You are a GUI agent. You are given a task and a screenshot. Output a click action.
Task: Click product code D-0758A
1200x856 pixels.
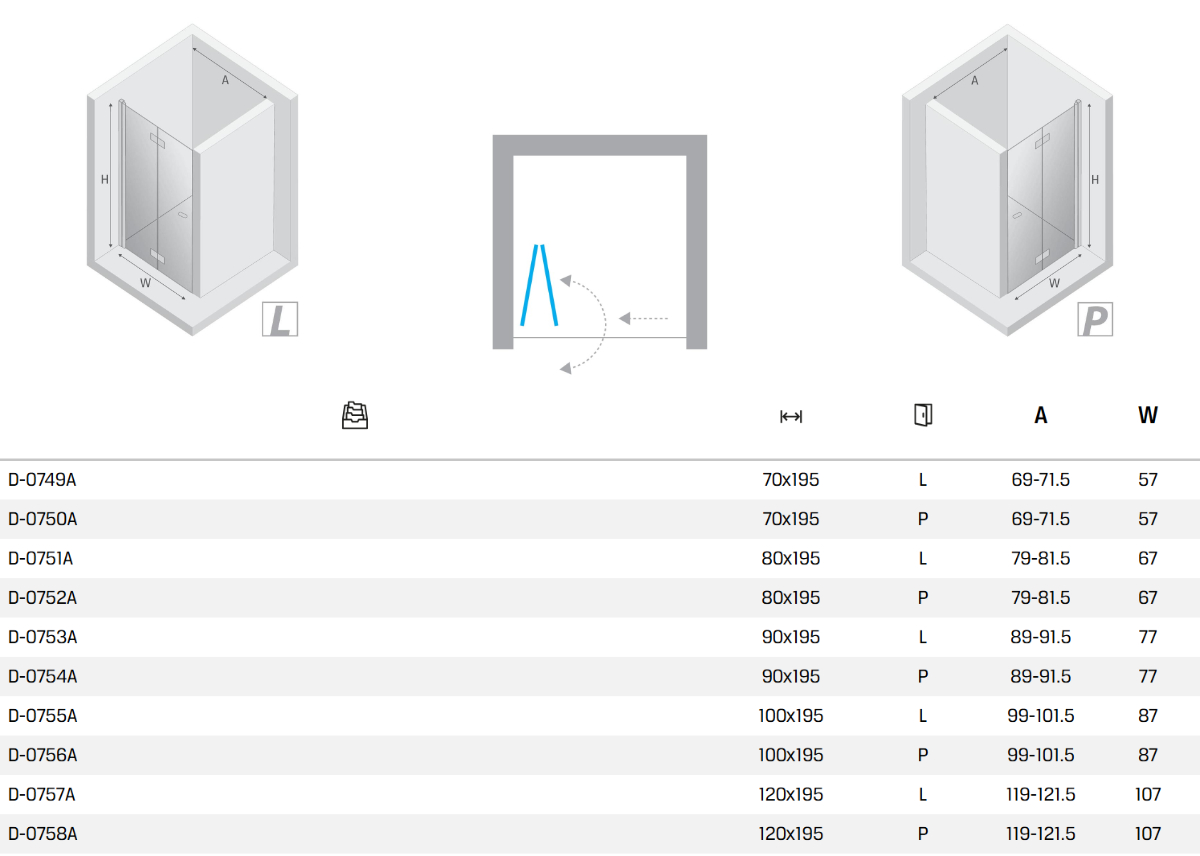click(x=42, y=834)
